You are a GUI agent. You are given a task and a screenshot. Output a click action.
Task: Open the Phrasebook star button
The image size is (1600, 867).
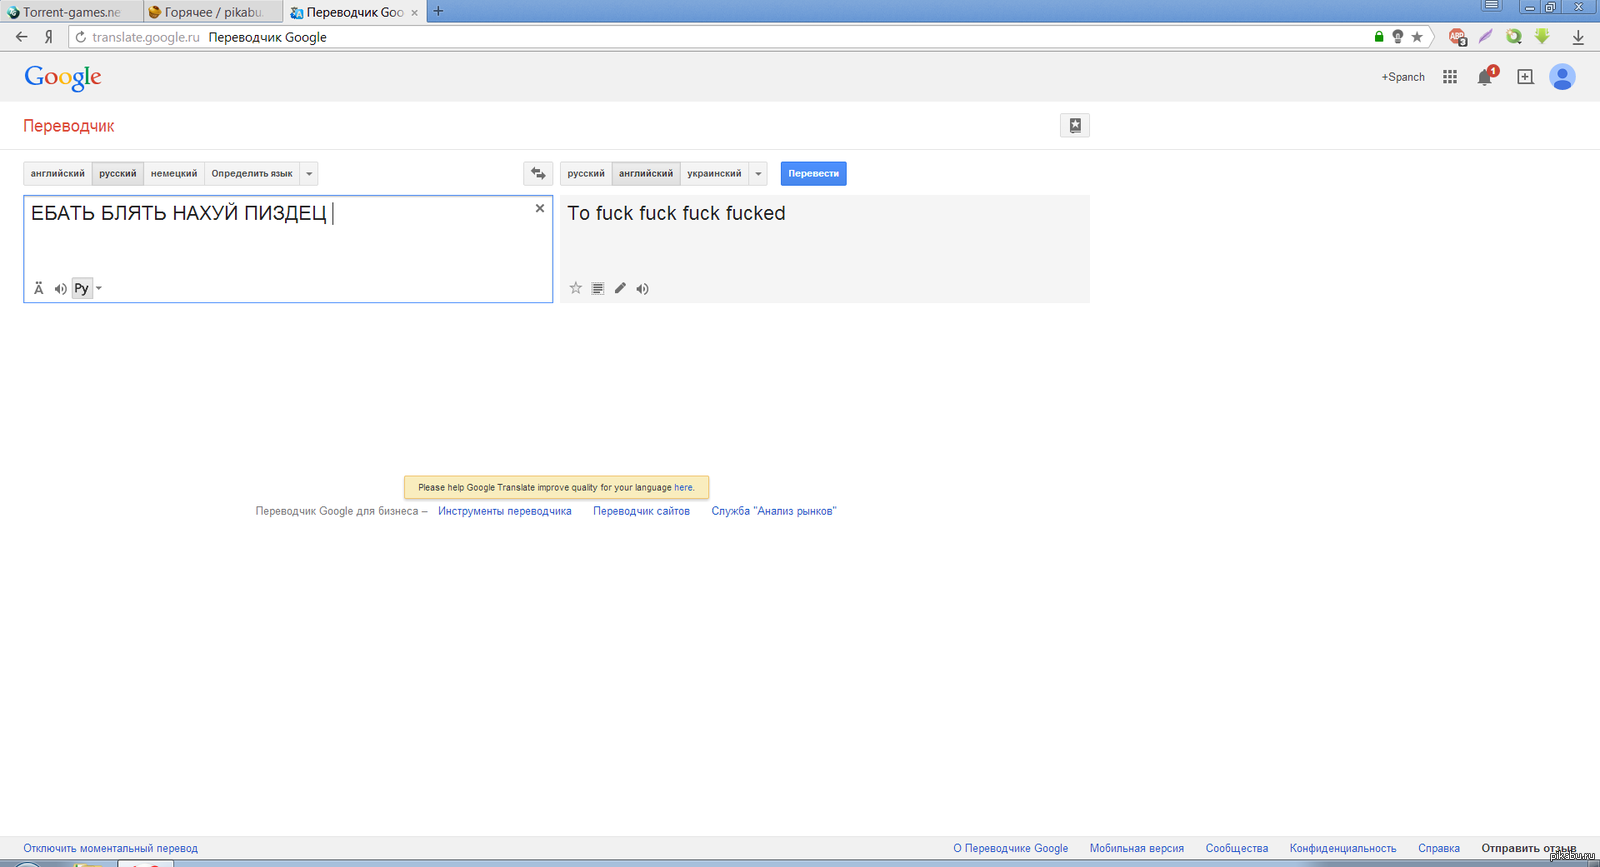[1075, 125]
